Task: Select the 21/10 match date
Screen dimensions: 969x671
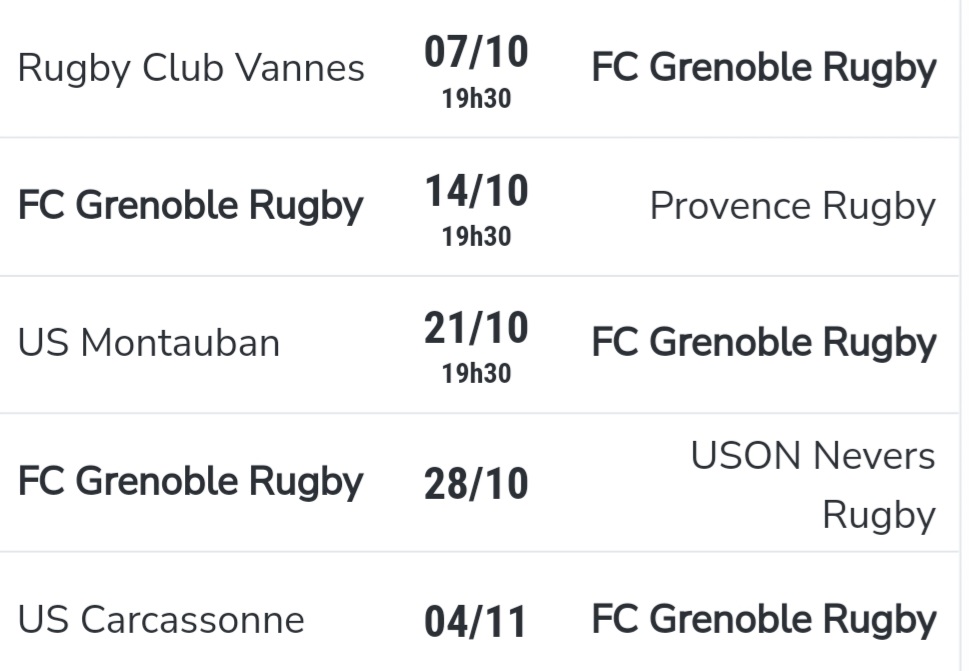Action: click(476, 327)
